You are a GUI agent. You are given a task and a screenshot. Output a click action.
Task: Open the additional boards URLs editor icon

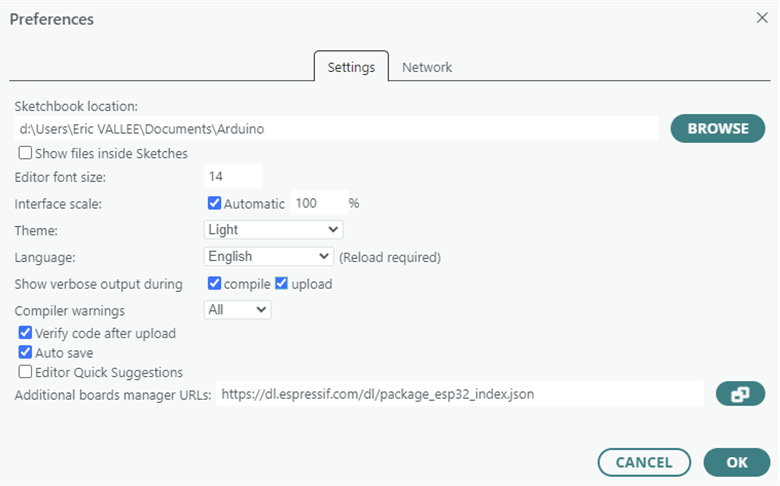(x=740, y=394)
